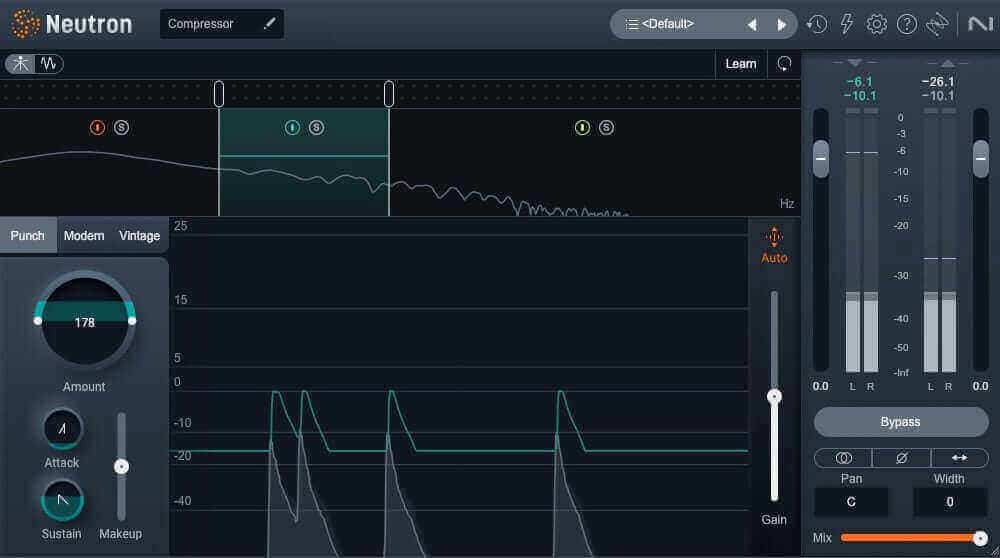Image resolution: width=1000 pixels, height=558 pixels.
Task: Click the second crossover handle
Action: click(x=388, y=94)
